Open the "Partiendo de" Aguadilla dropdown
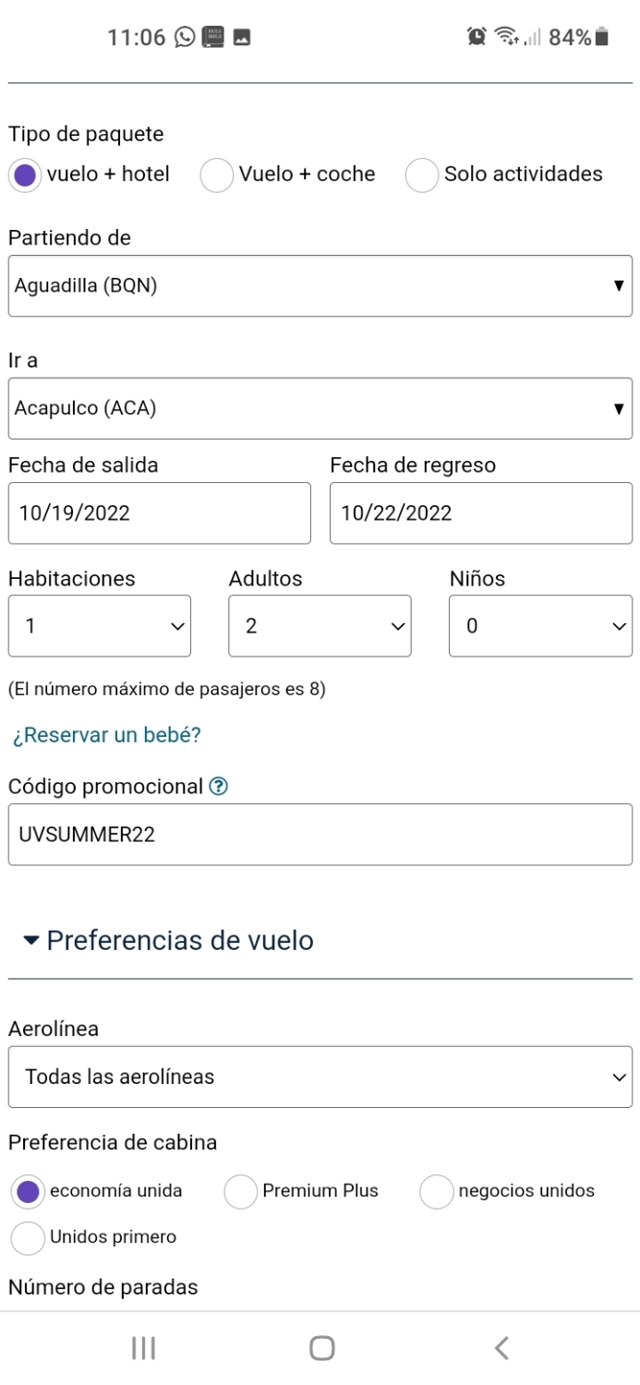Image resolution: width=640 pixels, height=1385 pixels. pos(320,286)
